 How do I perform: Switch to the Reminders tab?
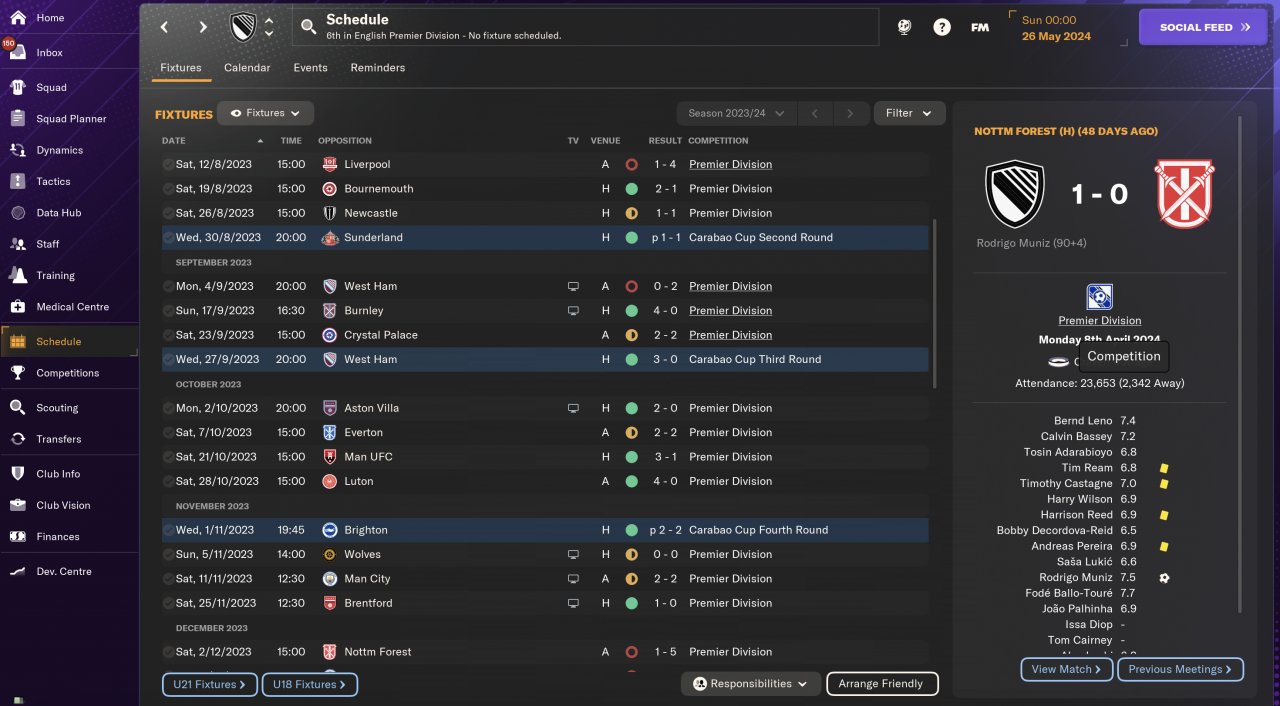[x=378, y=67]
